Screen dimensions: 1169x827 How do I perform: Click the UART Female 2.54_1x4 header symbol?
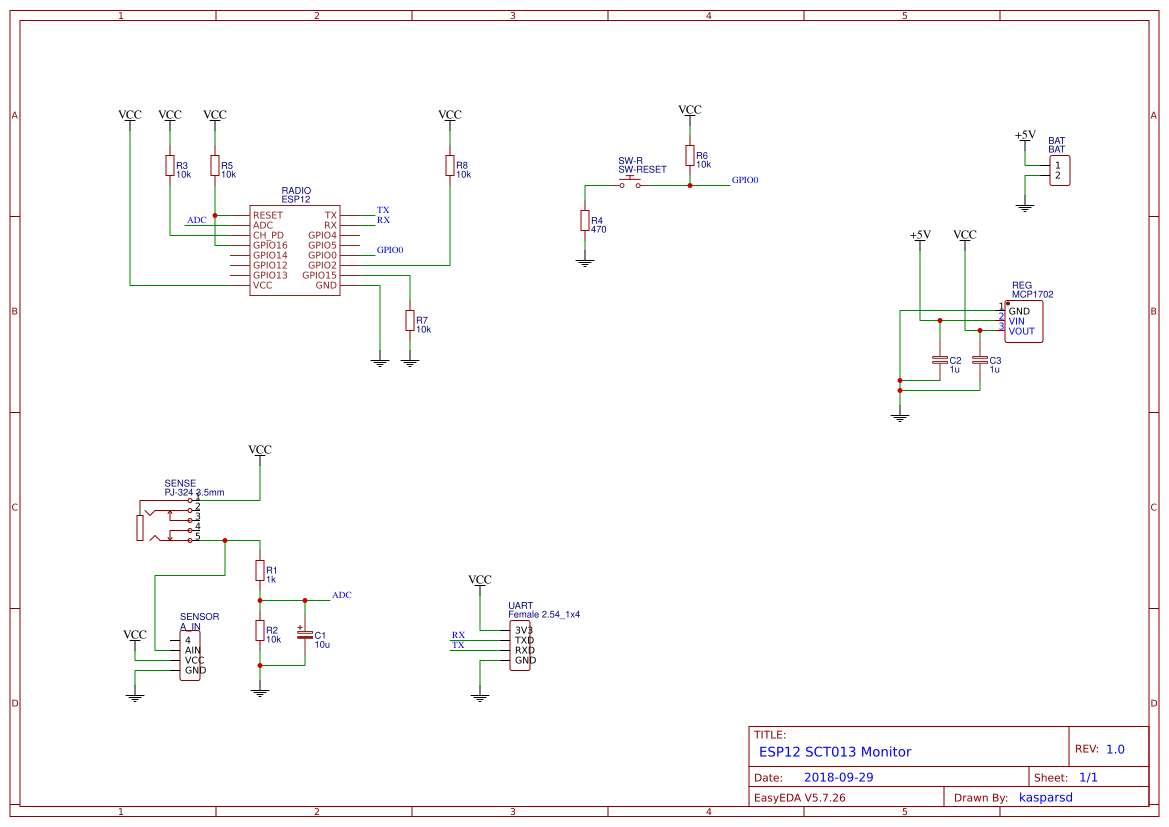point(519,646)
